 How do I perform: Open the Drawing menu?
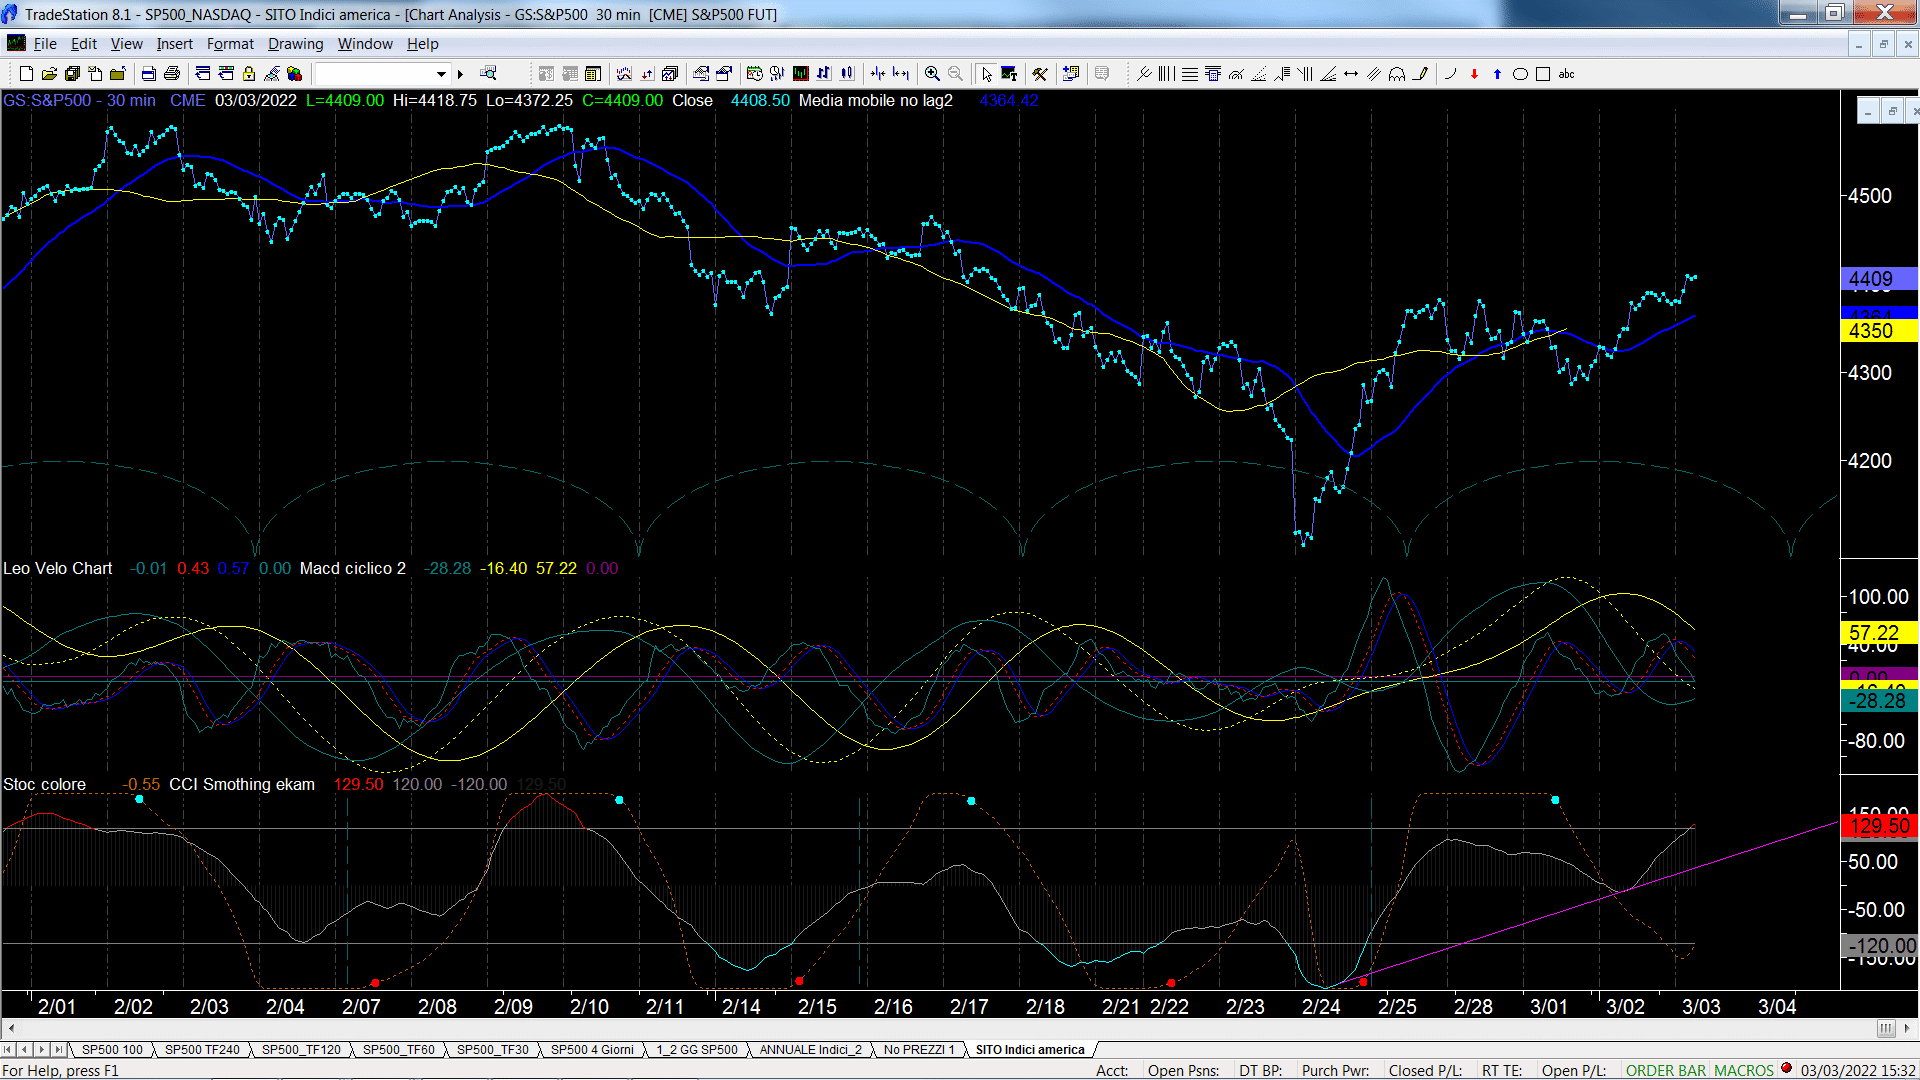[x=296, y=44]
